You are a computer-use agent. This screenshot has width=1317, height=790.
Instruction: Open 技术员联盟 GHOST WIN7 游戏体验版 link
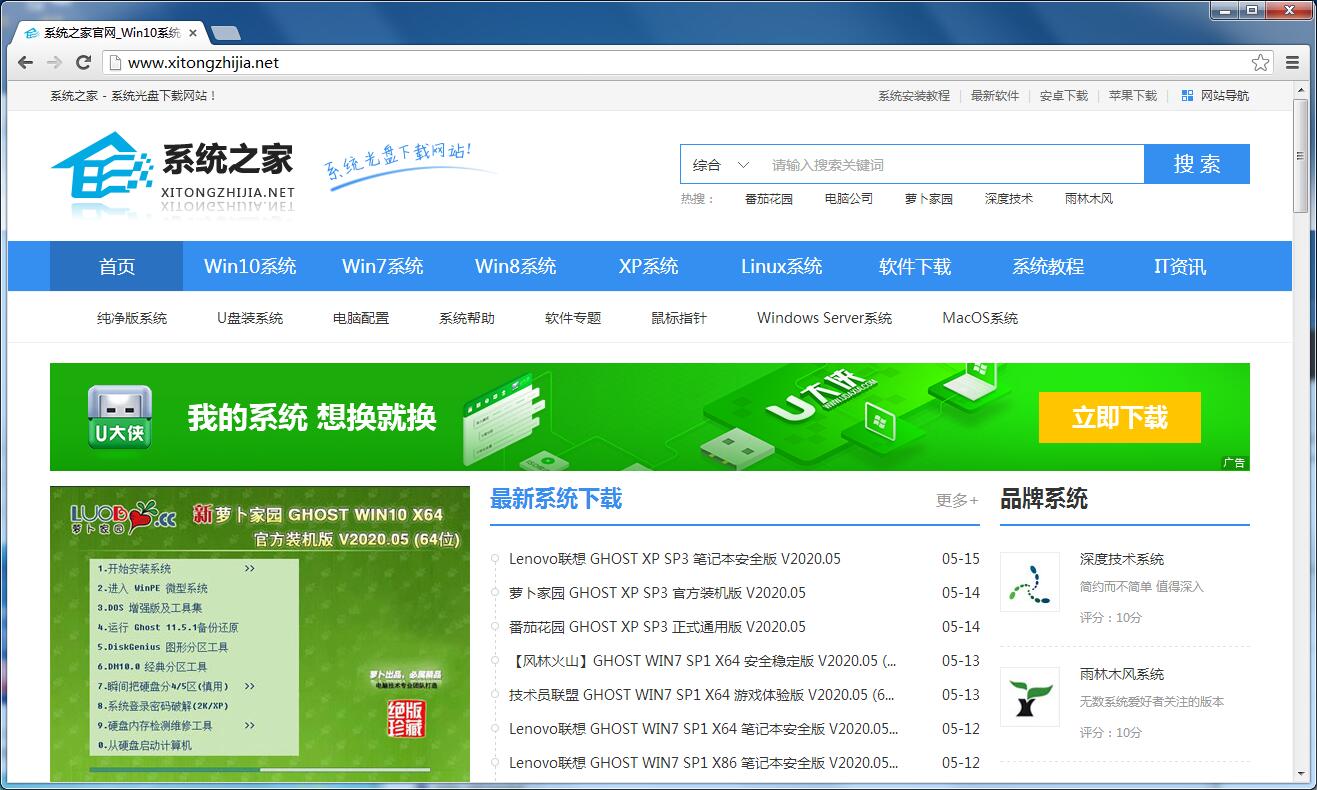click(x=702, y=695)
